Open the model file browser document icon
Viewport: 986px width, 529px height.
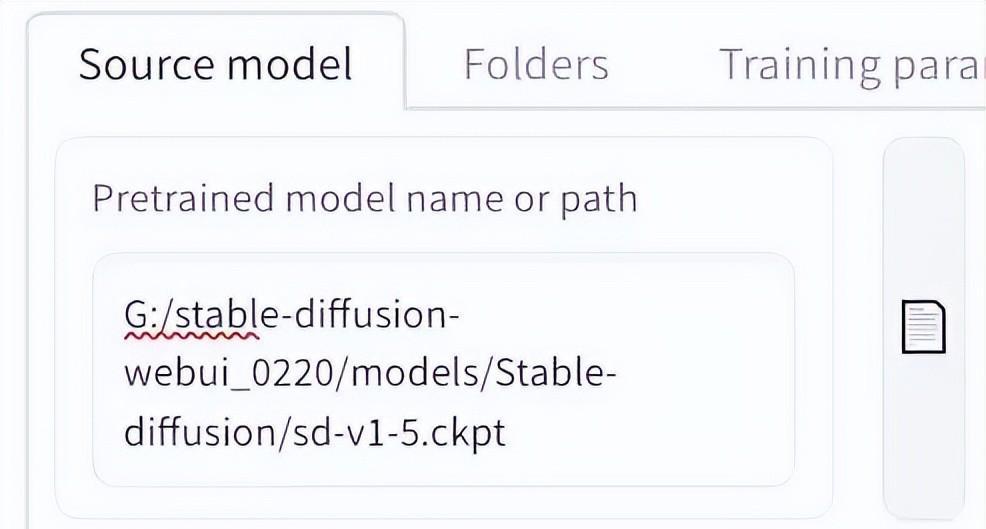[x=924, y=326]
